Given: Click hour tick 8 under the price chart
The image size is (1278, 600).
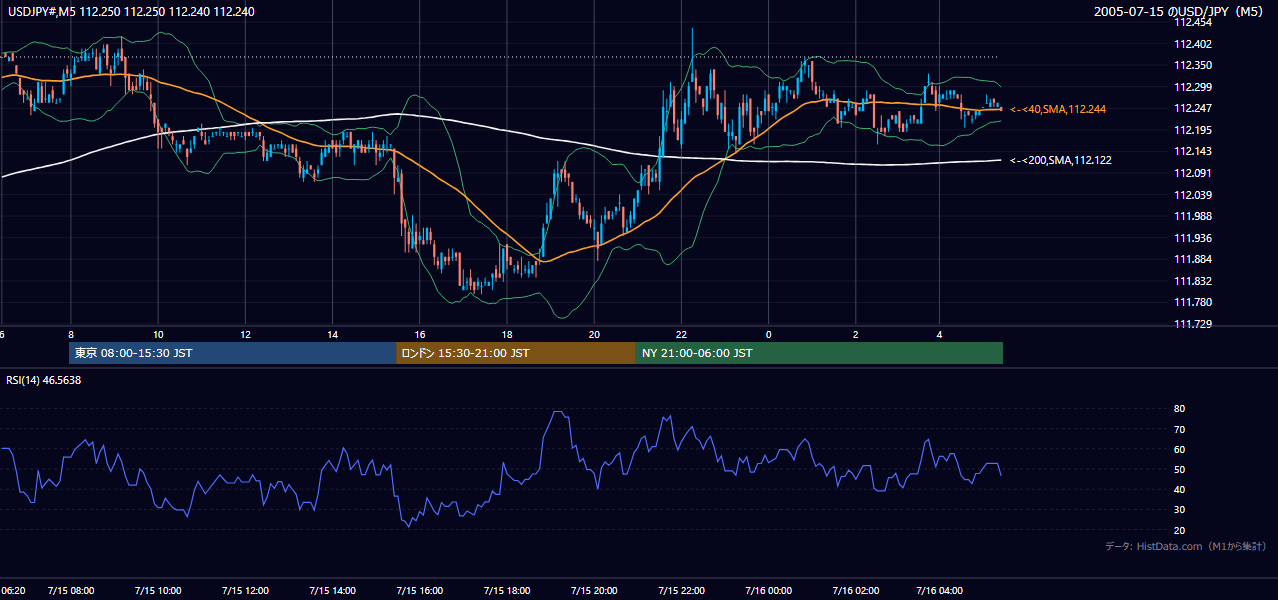Looking at the screenshot, I should coord(71,334).
